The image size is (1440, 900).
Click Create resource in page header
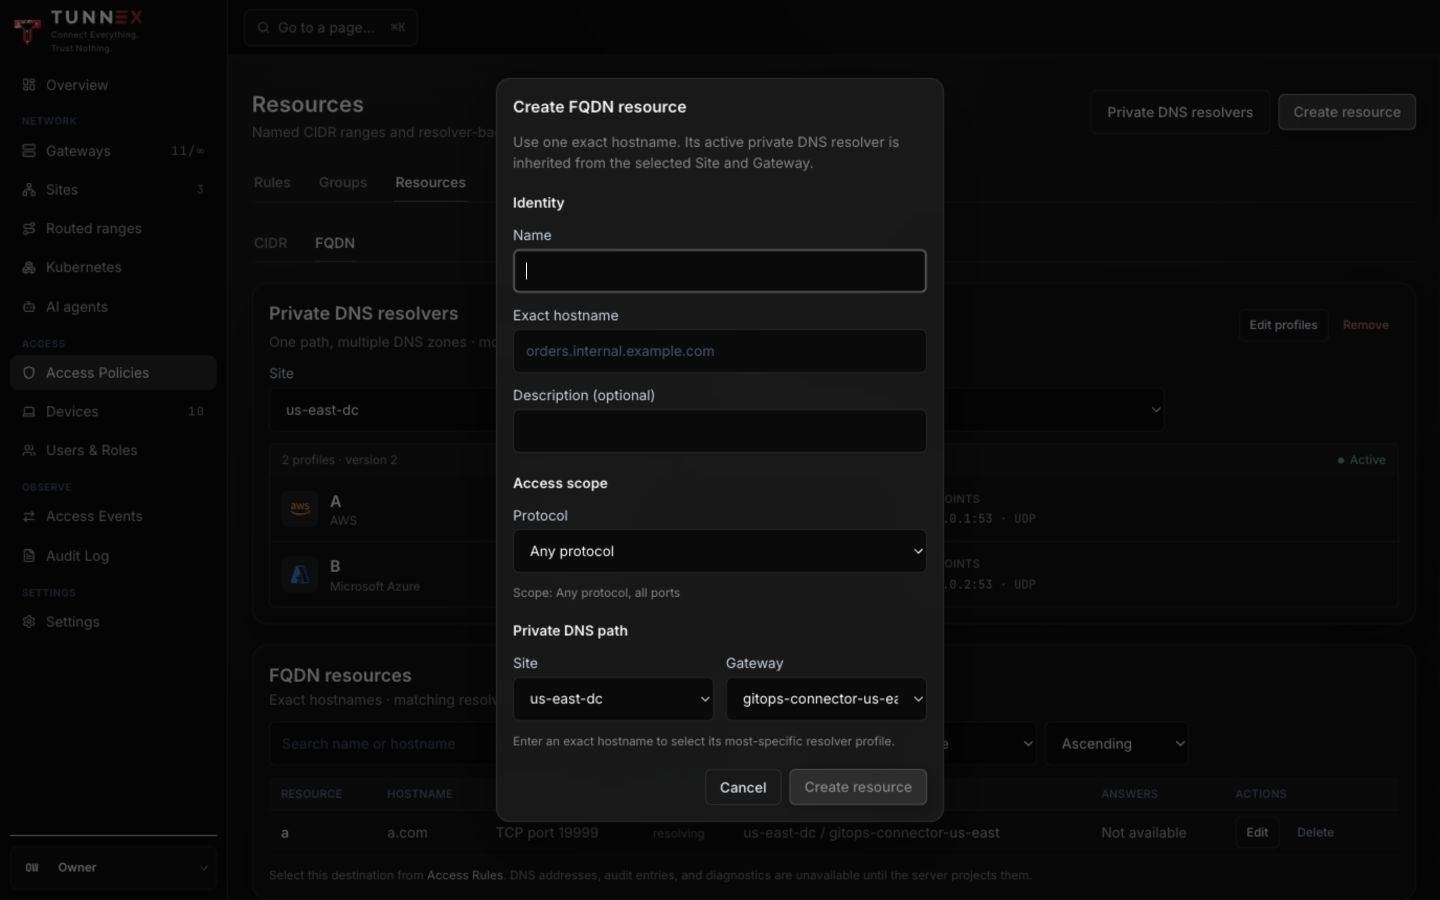(x=1347, y=112)
